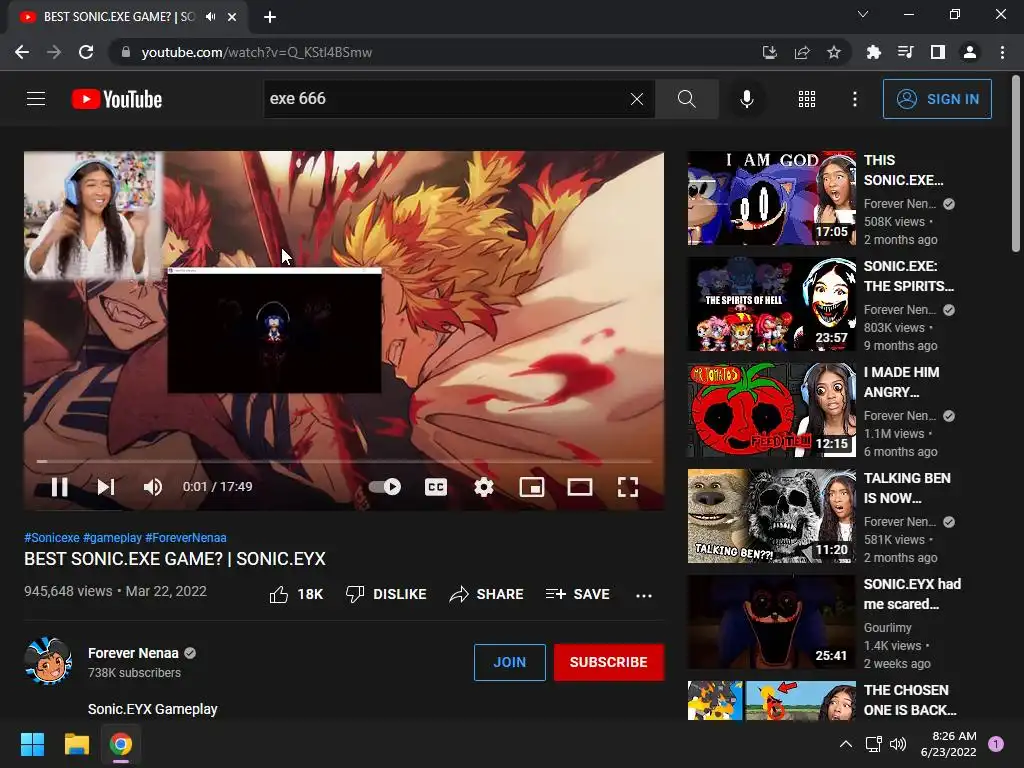Image resolution: width=1024 pixels, height=768 pixels.
Task: Open the Windows Start menu
Action: pos(32,744)
